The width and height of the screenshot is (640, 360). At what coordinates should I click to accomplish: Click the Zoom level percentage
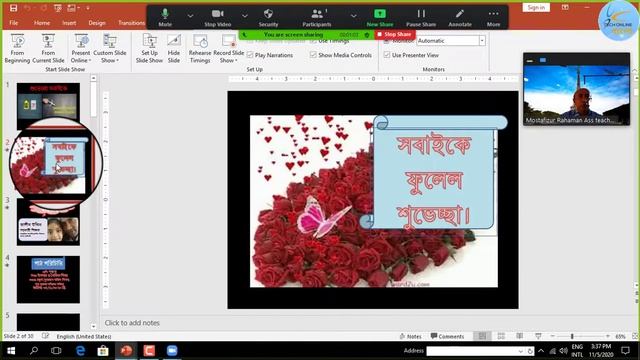pos(620,336)
